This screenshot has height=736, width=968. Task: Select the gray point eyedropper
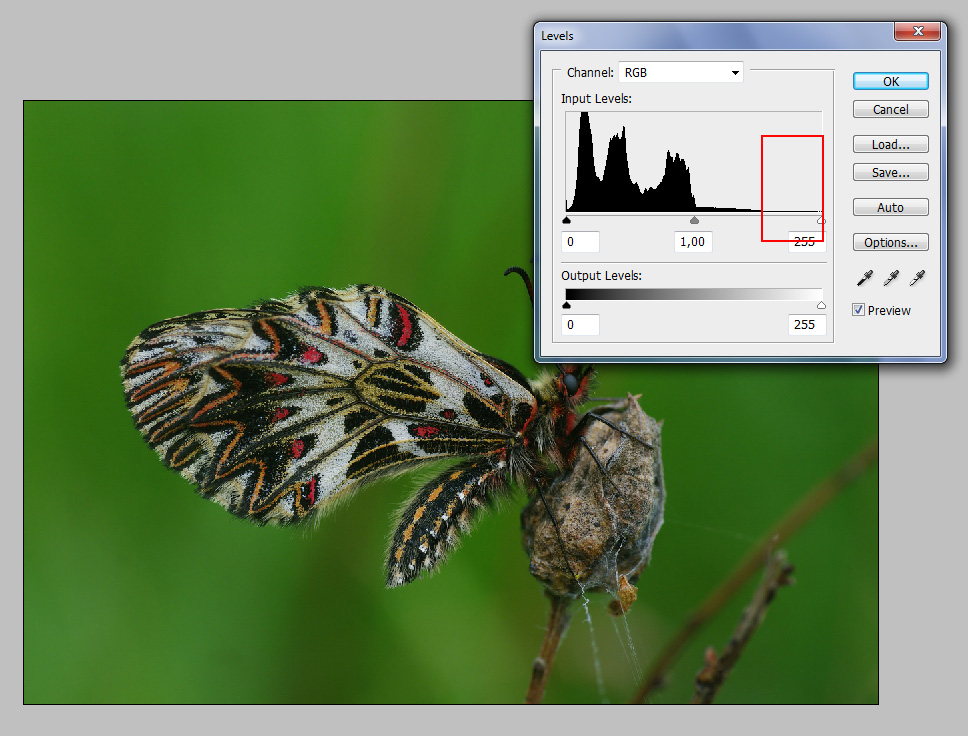(x=891, y=277)
